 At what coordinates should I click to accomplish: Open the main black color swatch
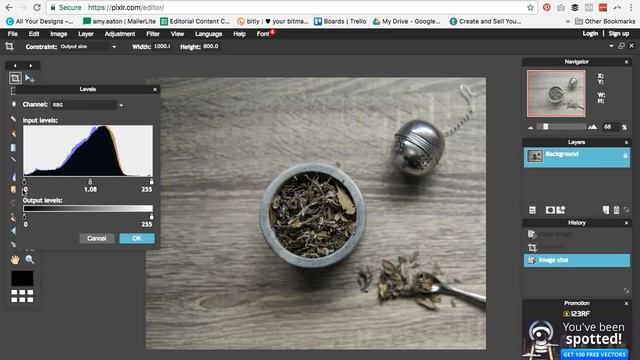coord(22,278)
